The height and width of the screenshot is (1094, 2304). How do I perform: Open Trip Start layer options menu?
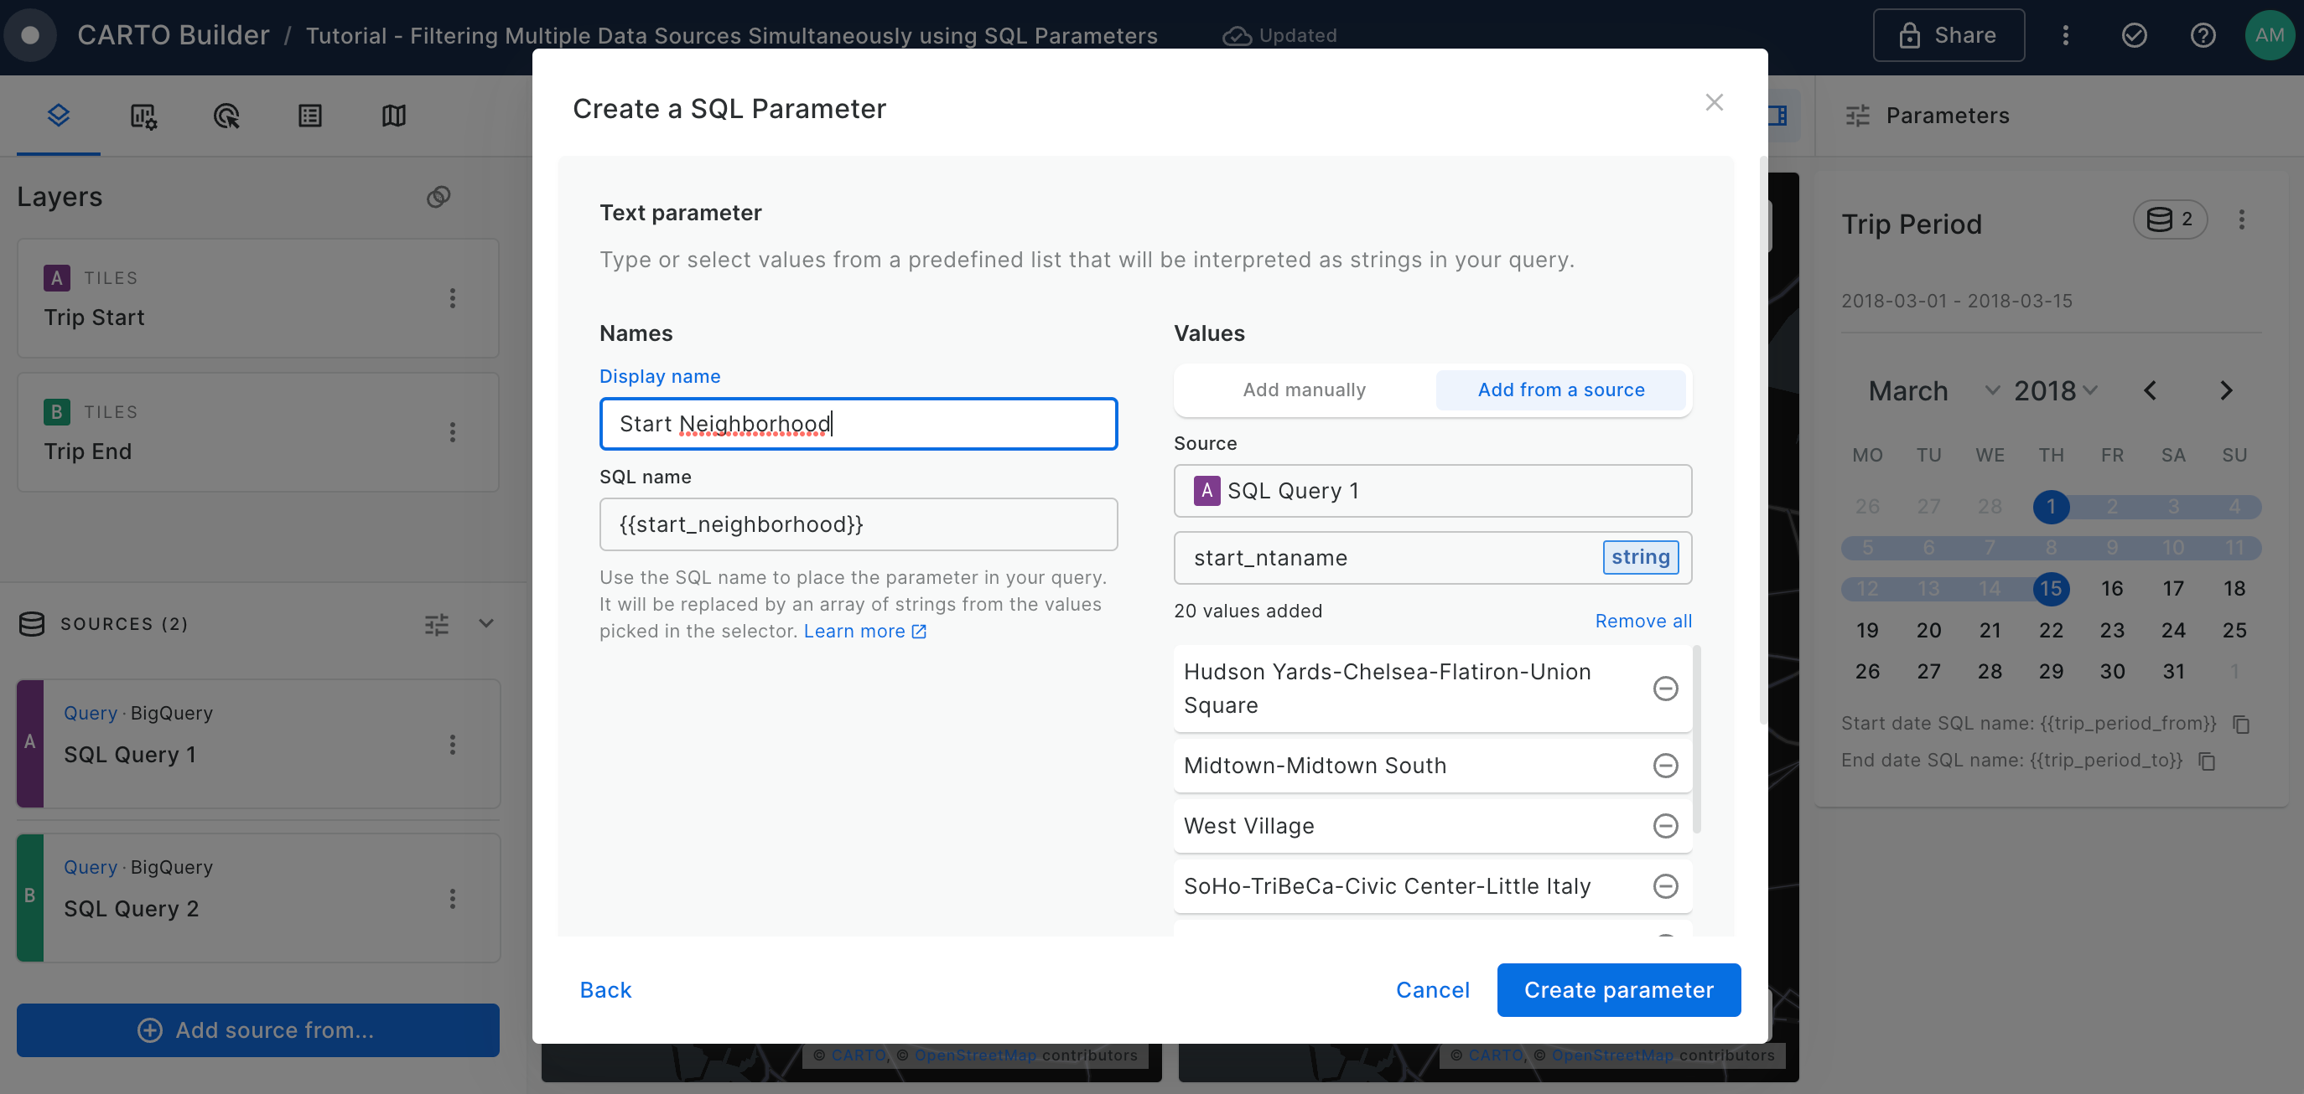pos(453,298)
